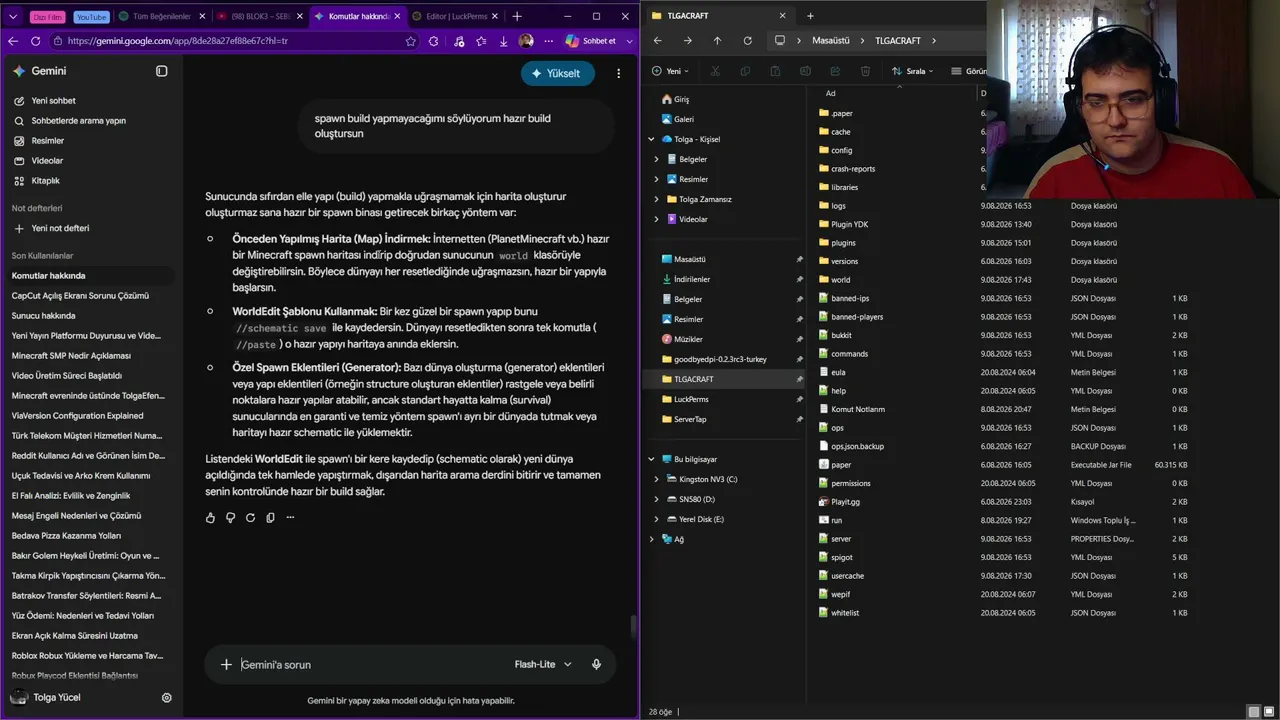Viewport: 1280px width, 720px height.
Task: Click the Gemini'a sorun prompt field
Action: [x=370, y=664]
